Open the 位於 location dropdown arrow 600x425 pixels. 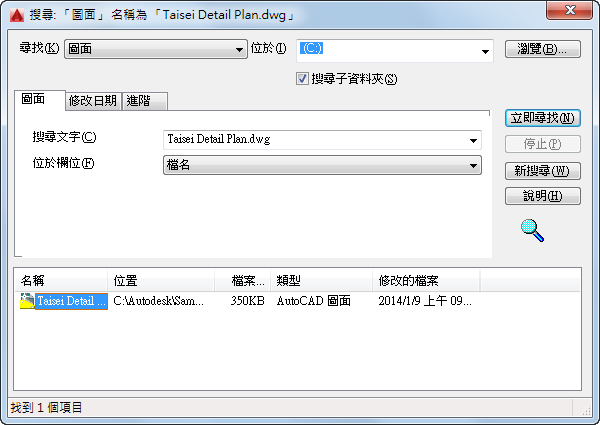click(x=485, y=51)
